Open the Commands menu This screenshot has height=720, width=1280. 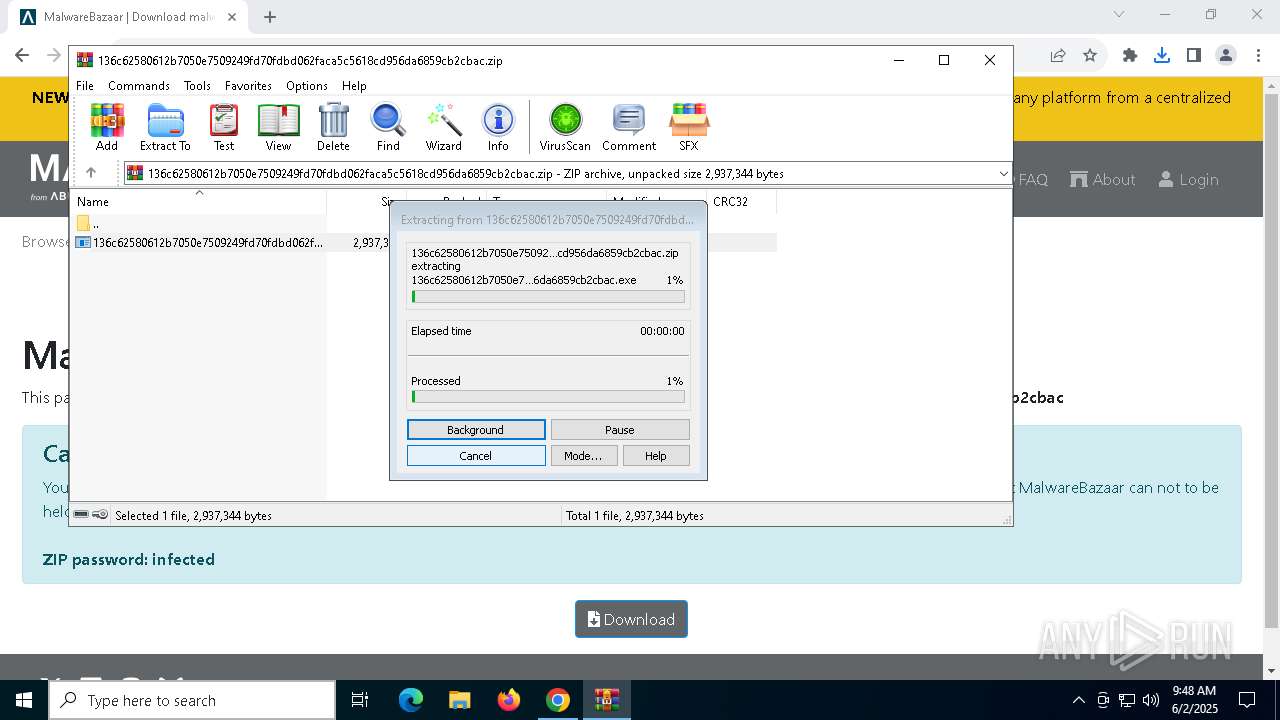coord(139,86)
